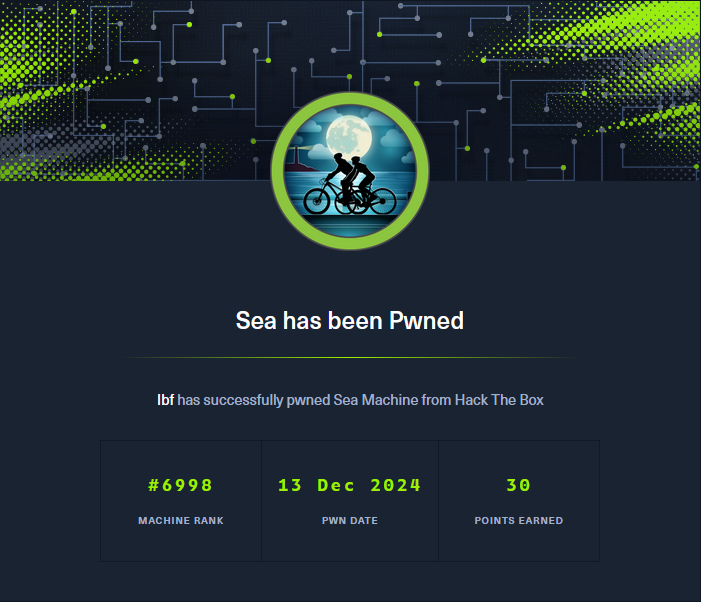Click the green divider line under the heading

[350, 358]
